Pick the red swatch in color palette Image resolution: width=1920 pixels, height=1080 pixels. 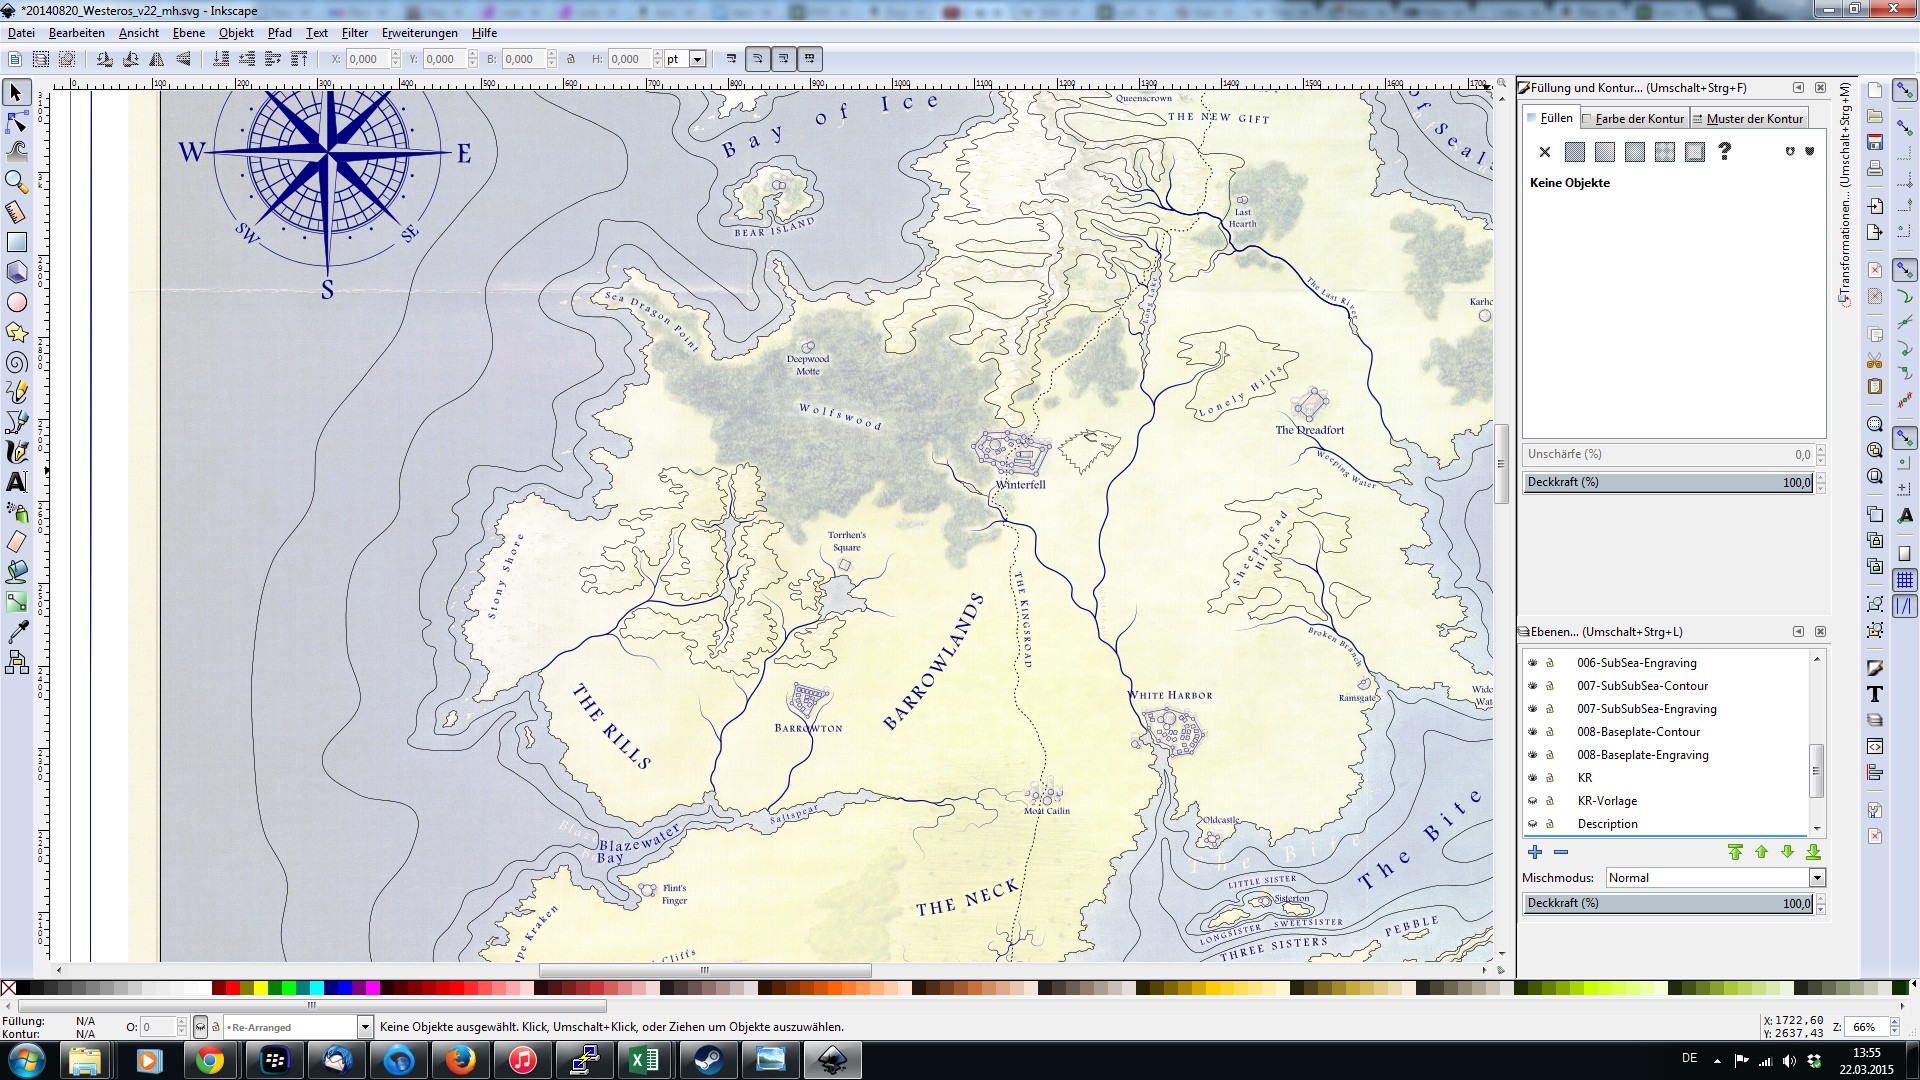point(232,988)
